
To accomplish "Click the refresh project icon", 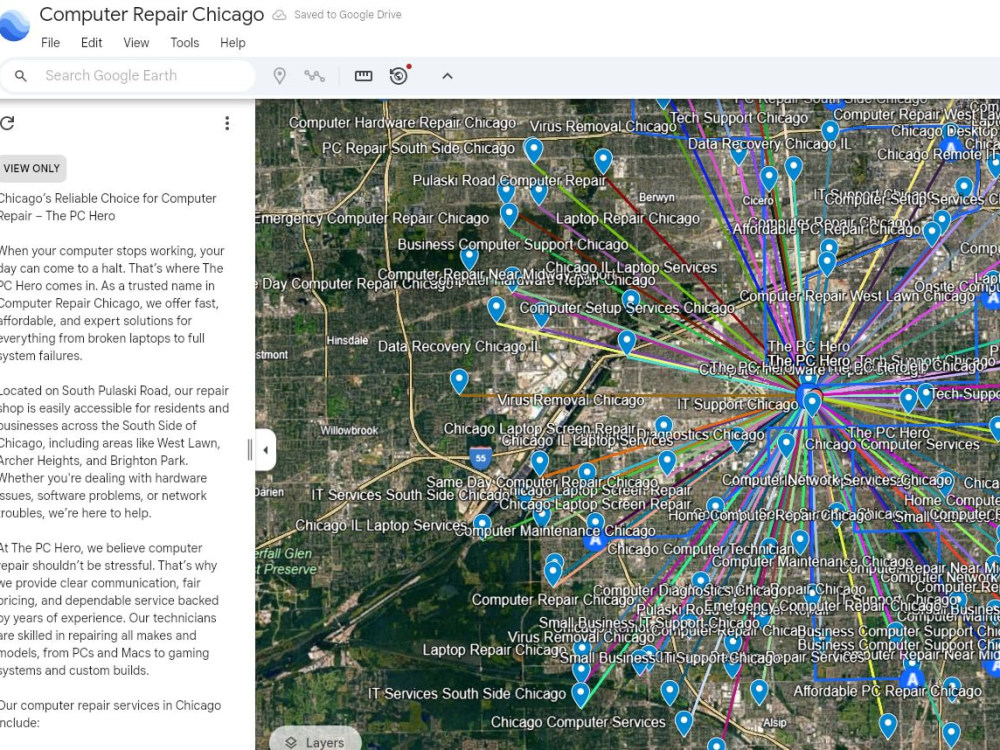I will pos(7,123).
